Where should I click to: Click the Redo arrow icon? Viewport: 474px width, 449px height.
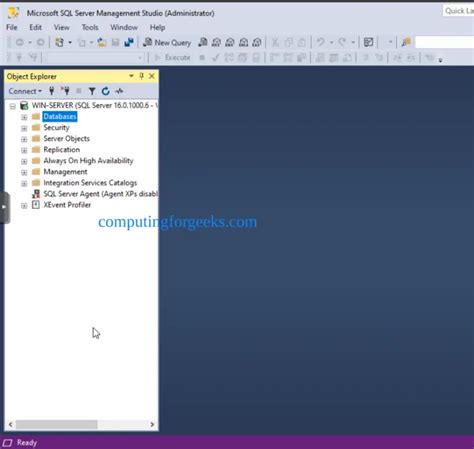pyautogui.click(x=342, y=42)
